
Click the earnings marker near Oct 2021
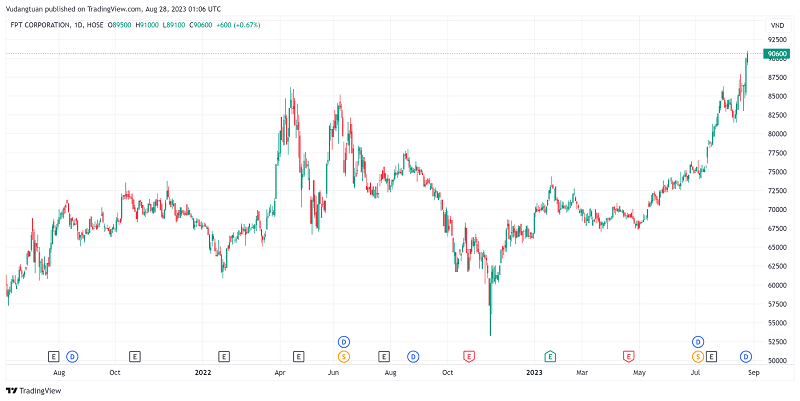[x=135, y=356]
